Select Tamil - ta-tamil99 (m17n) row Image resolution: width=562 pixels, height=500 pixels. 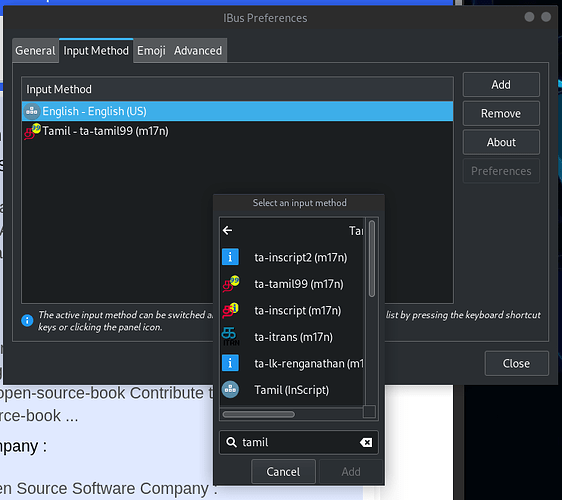pyautogui.click(x=237, y=131)
